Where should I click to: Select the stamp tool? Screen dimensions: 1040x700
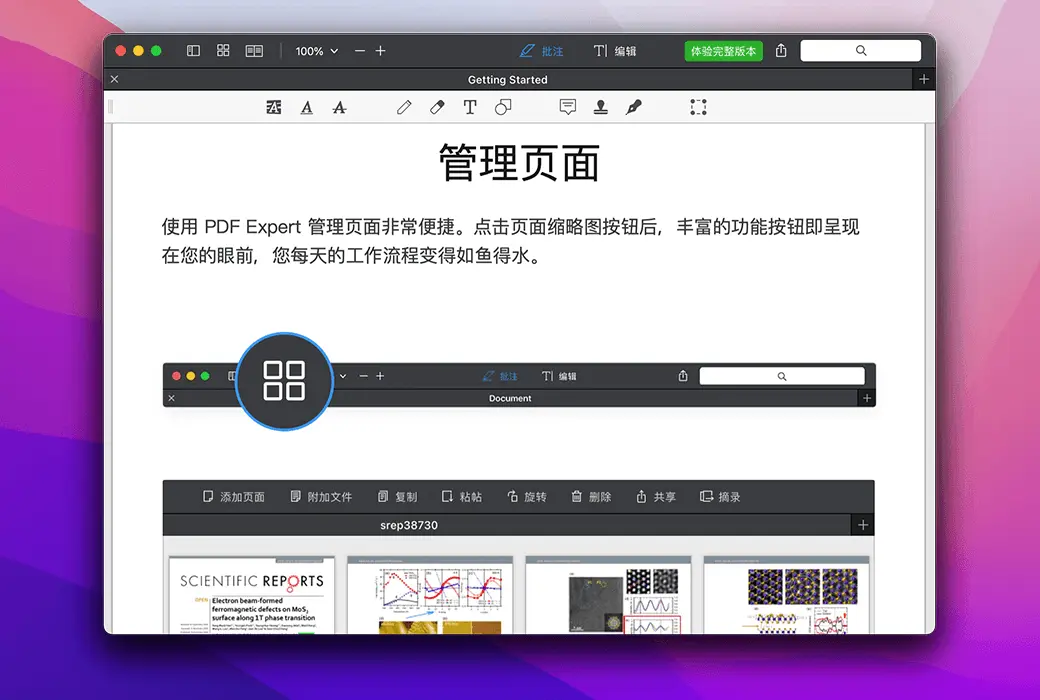[601, 107]
